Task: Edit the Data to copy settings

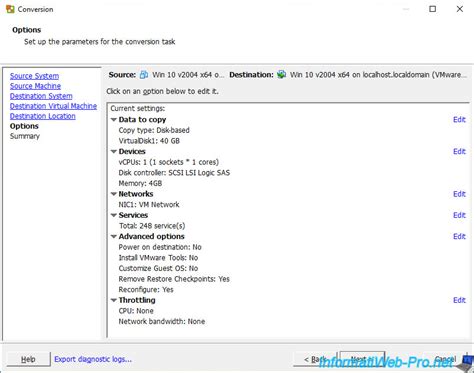Action: [x=459, y=120]
